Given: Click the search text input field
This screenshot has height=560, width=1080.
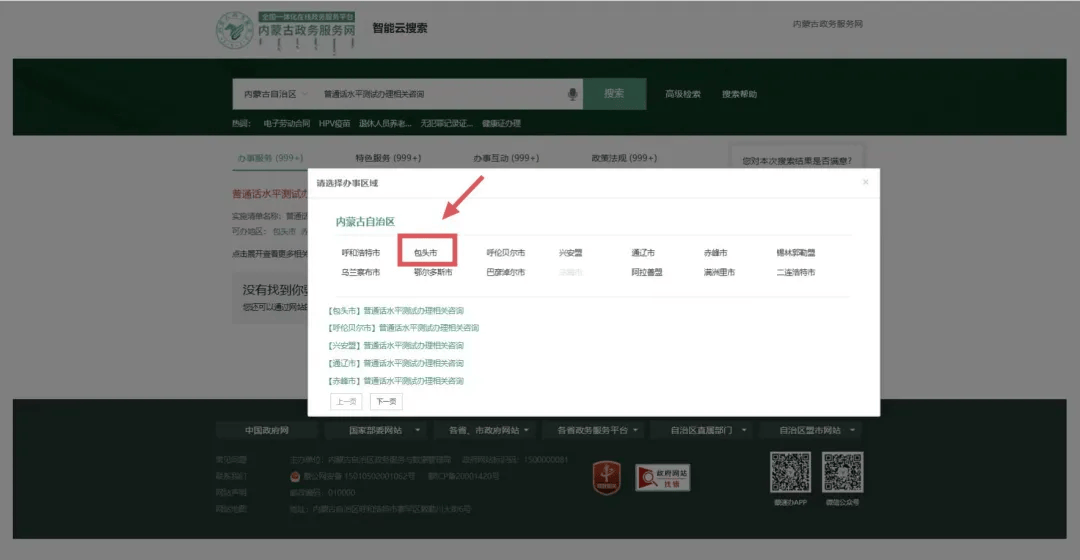Looking at the screenshot, I should (x=440, y=94).
